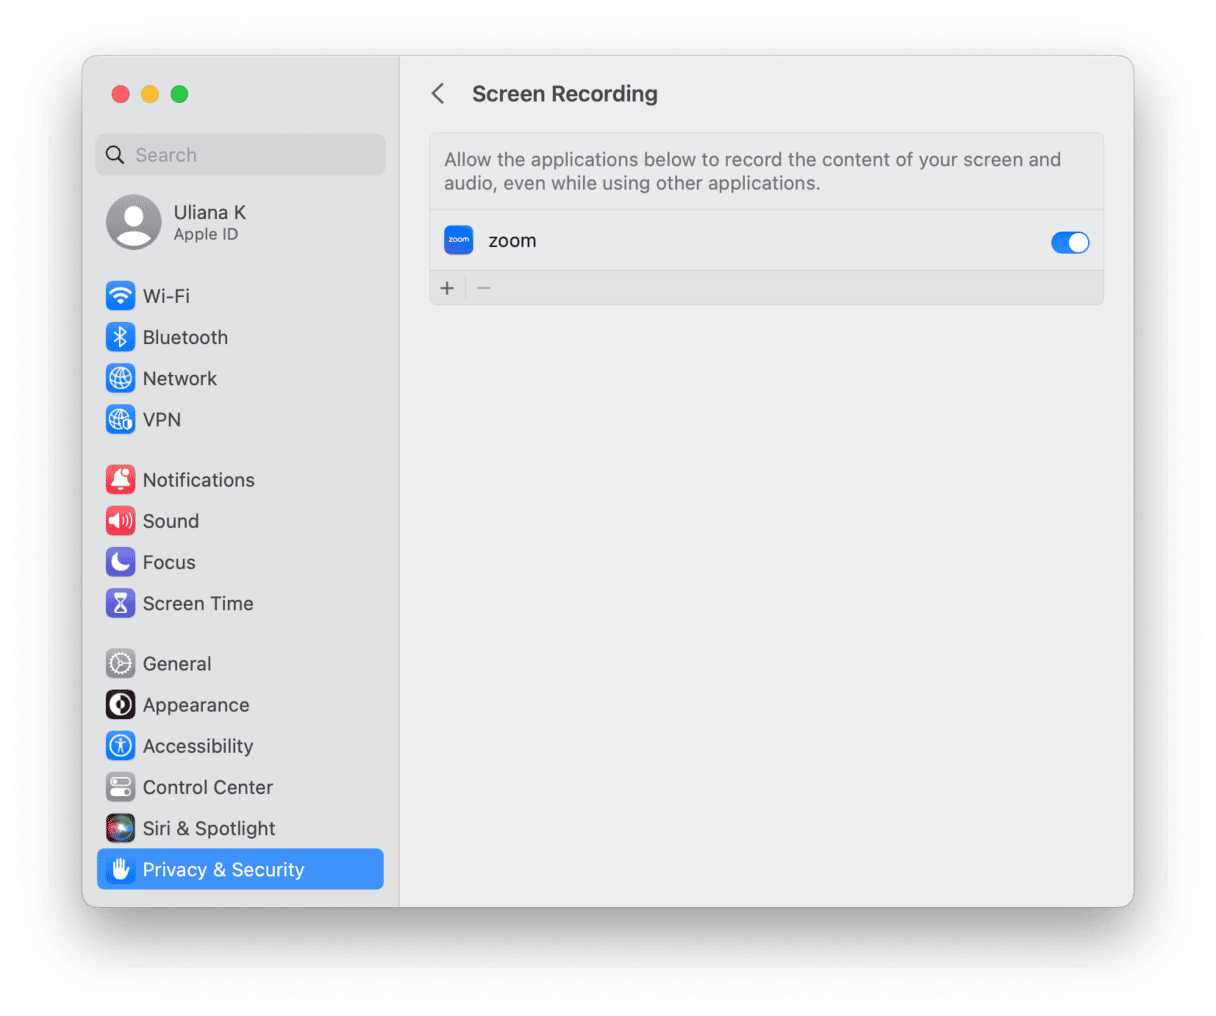Click the Appearance icon
This screenshot has width=1216, height=1016.
pos(120,705)
